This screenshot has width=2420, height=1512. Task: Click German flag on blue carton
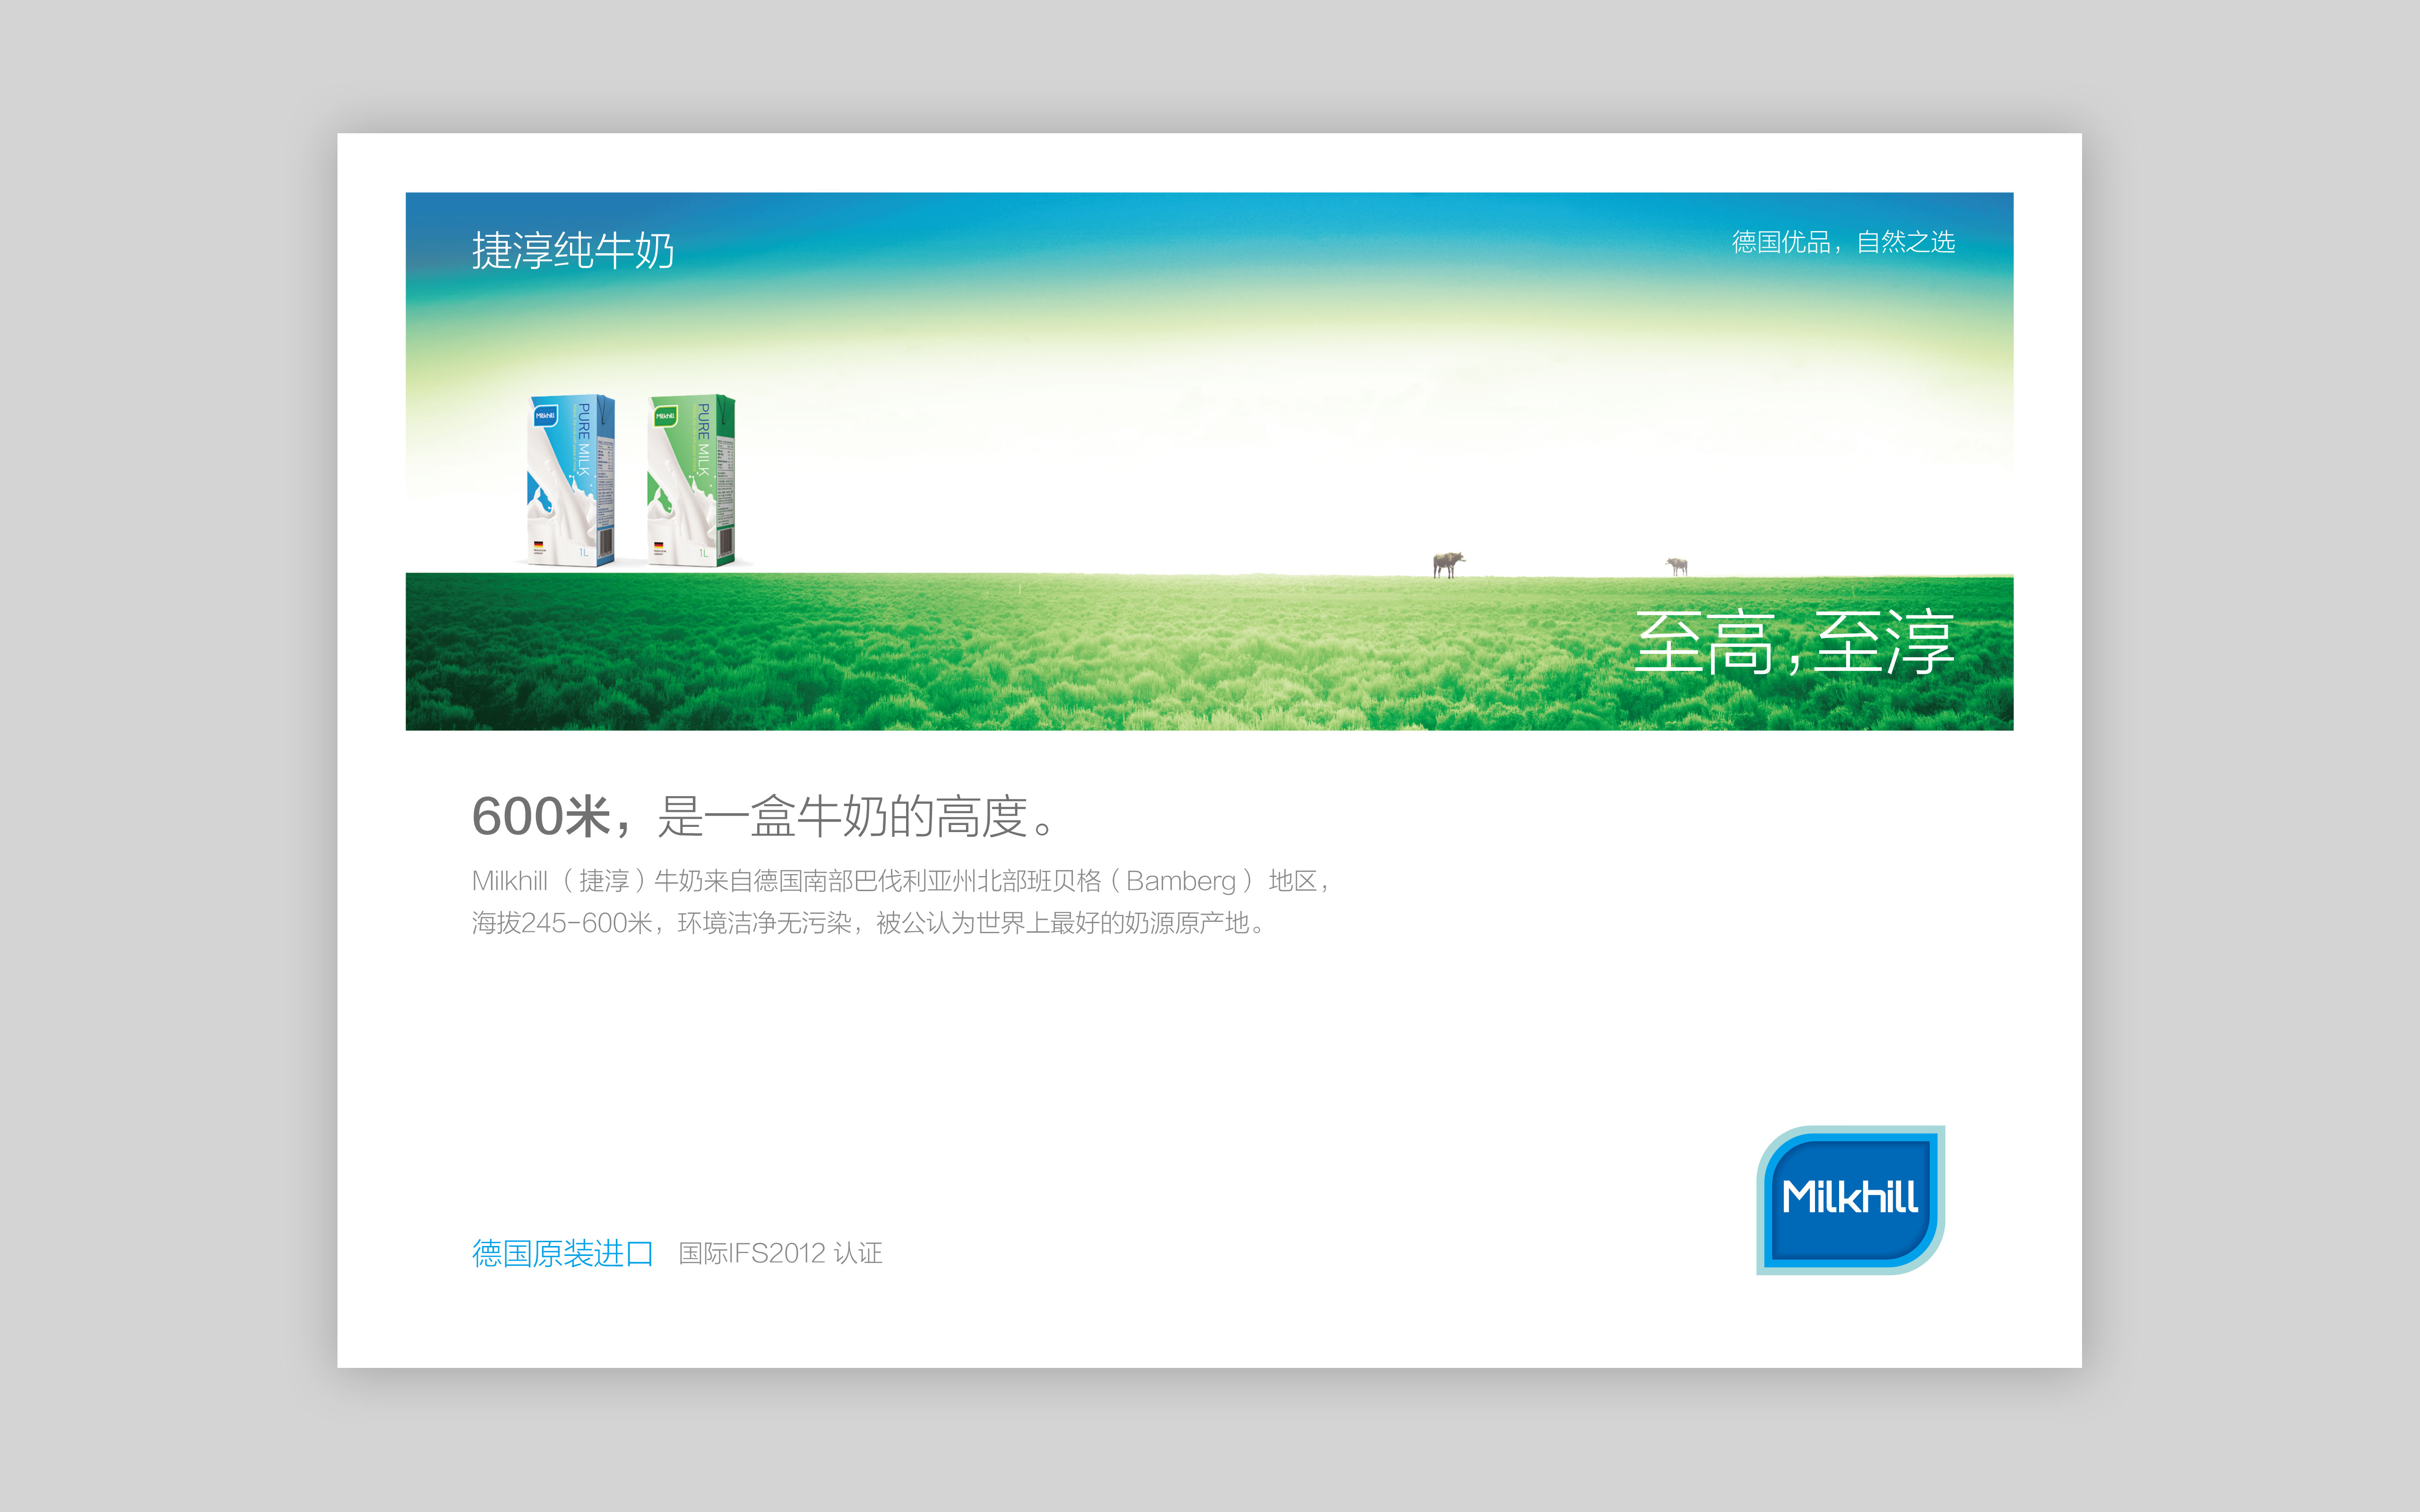[538, 544]
